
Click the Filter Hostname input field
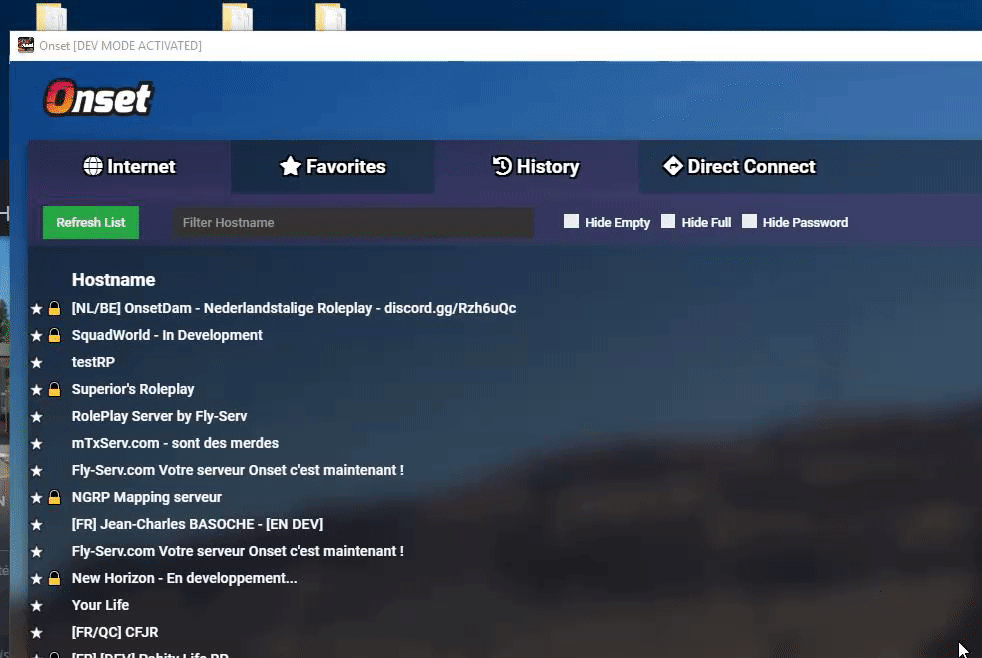[x=353, y=223]
